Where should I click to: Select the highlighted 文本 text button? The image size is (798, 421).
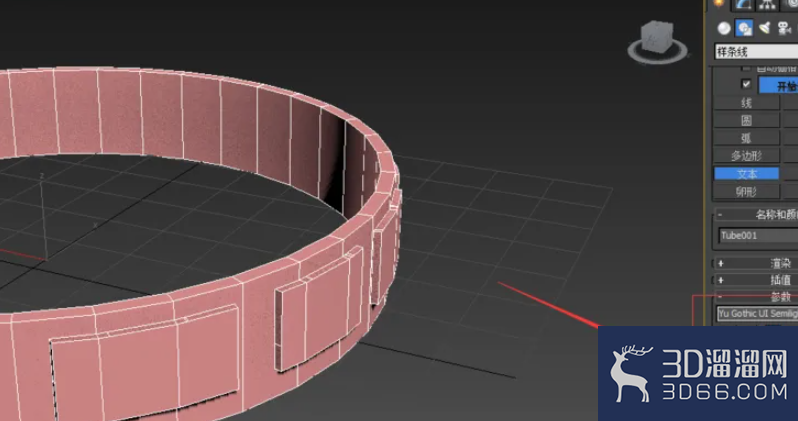coord(747,174)
